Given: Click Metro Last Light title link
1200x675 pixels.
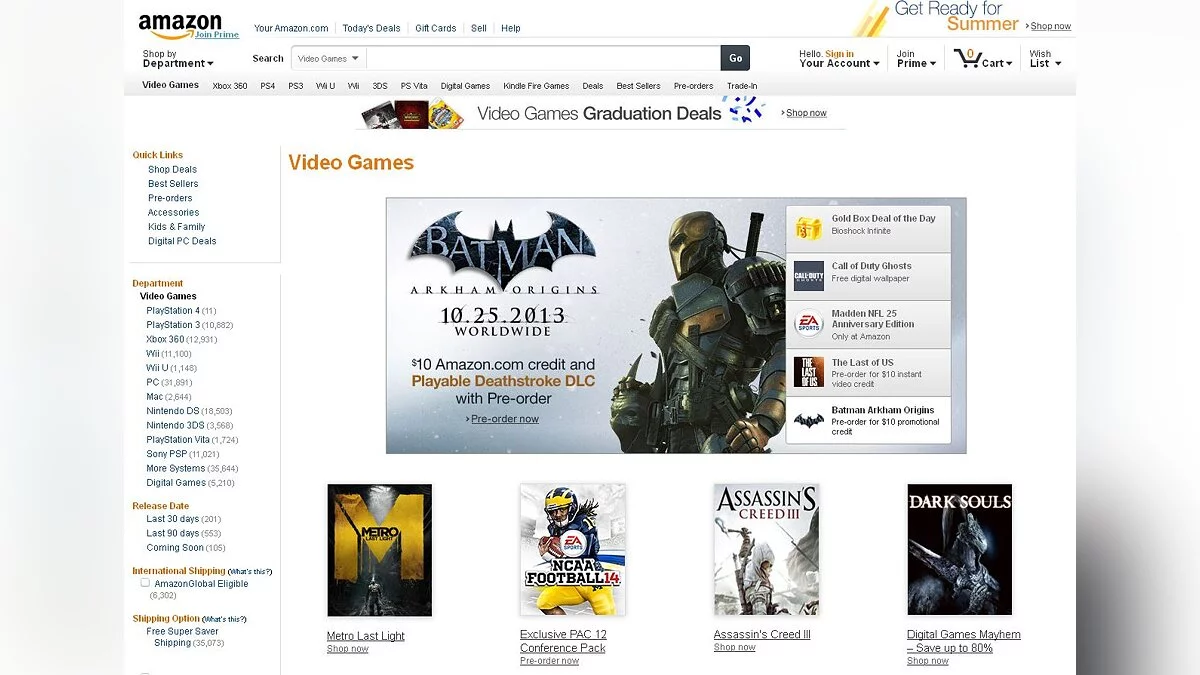Looking at the screenshot, I should click(x=366, y=636).
